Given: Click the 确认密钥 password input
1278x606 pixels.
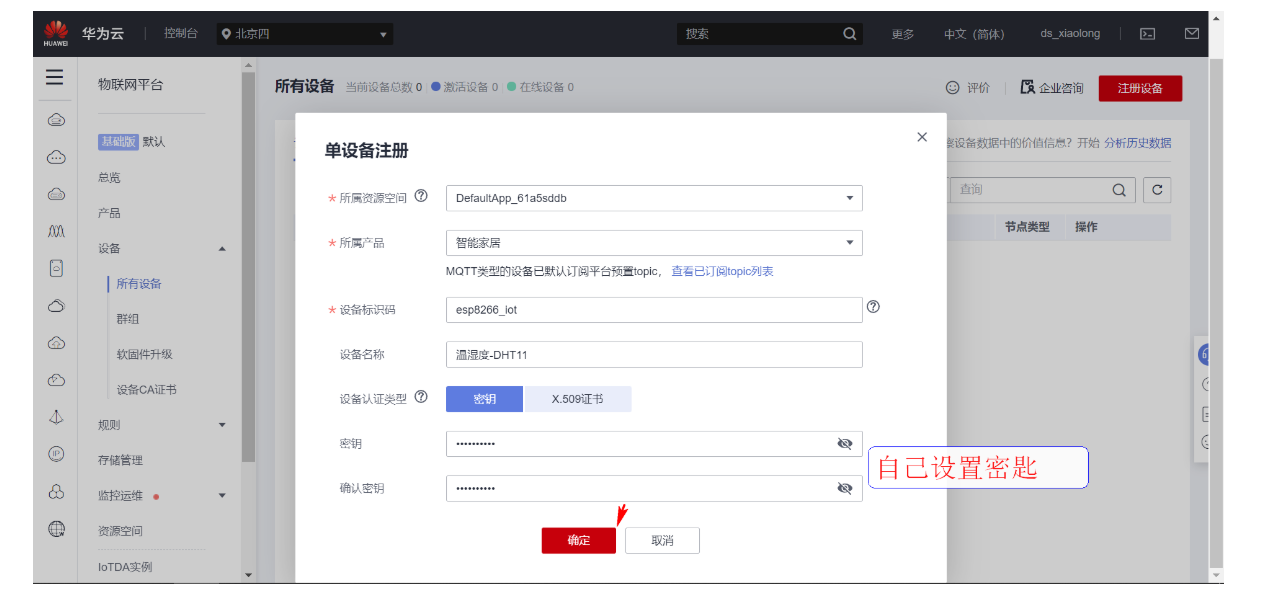Looking at the screenshot, I should (654, 488).
